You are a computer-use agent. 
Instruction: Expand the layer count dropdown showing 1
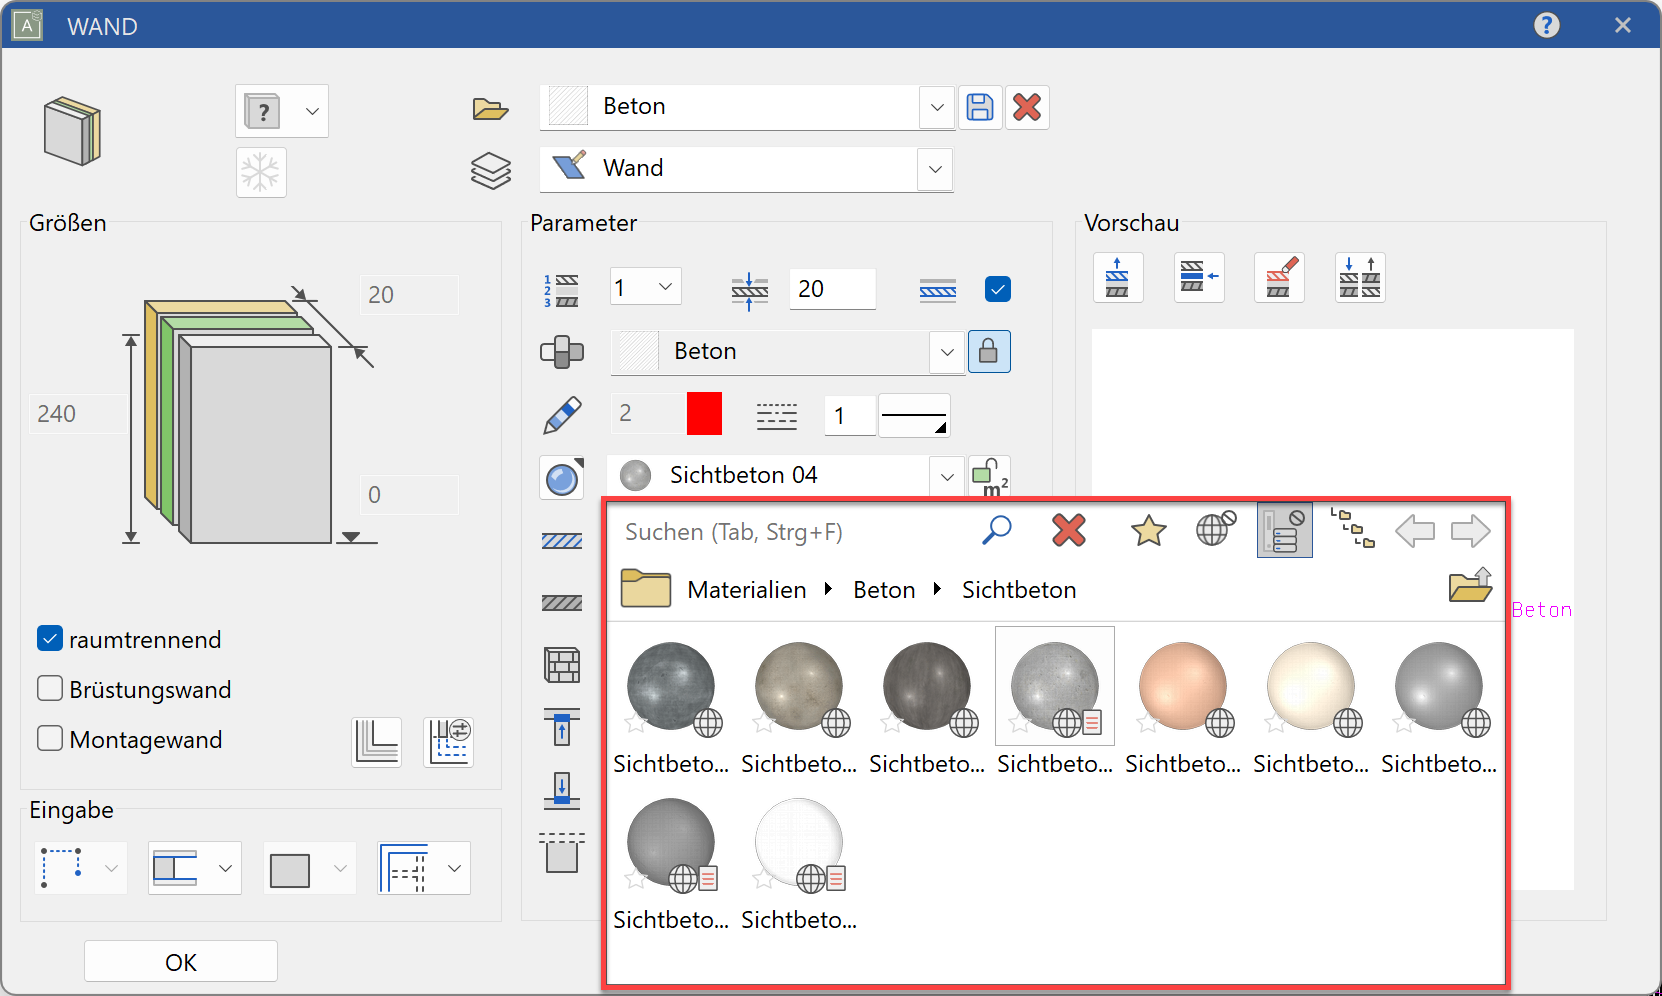[665, 288]
